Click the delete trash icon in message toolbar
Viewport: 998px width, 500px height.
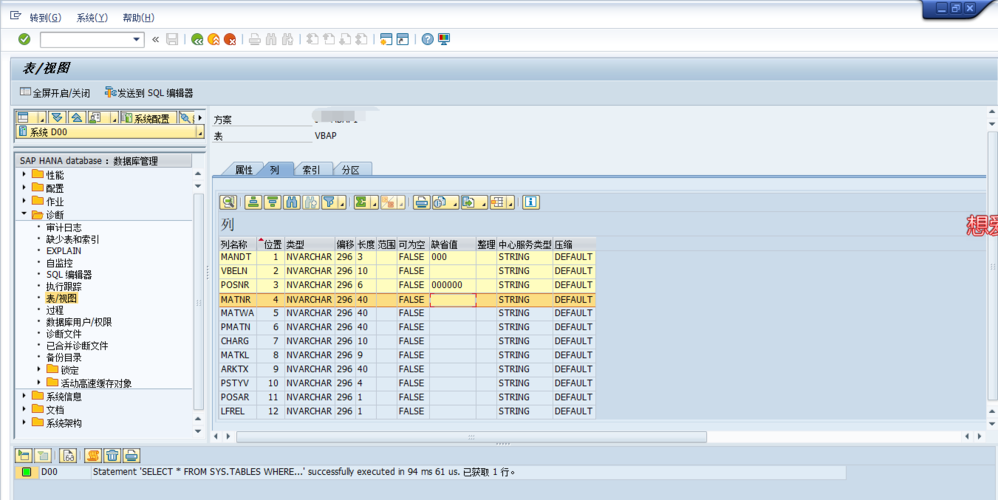coord(112,455)
